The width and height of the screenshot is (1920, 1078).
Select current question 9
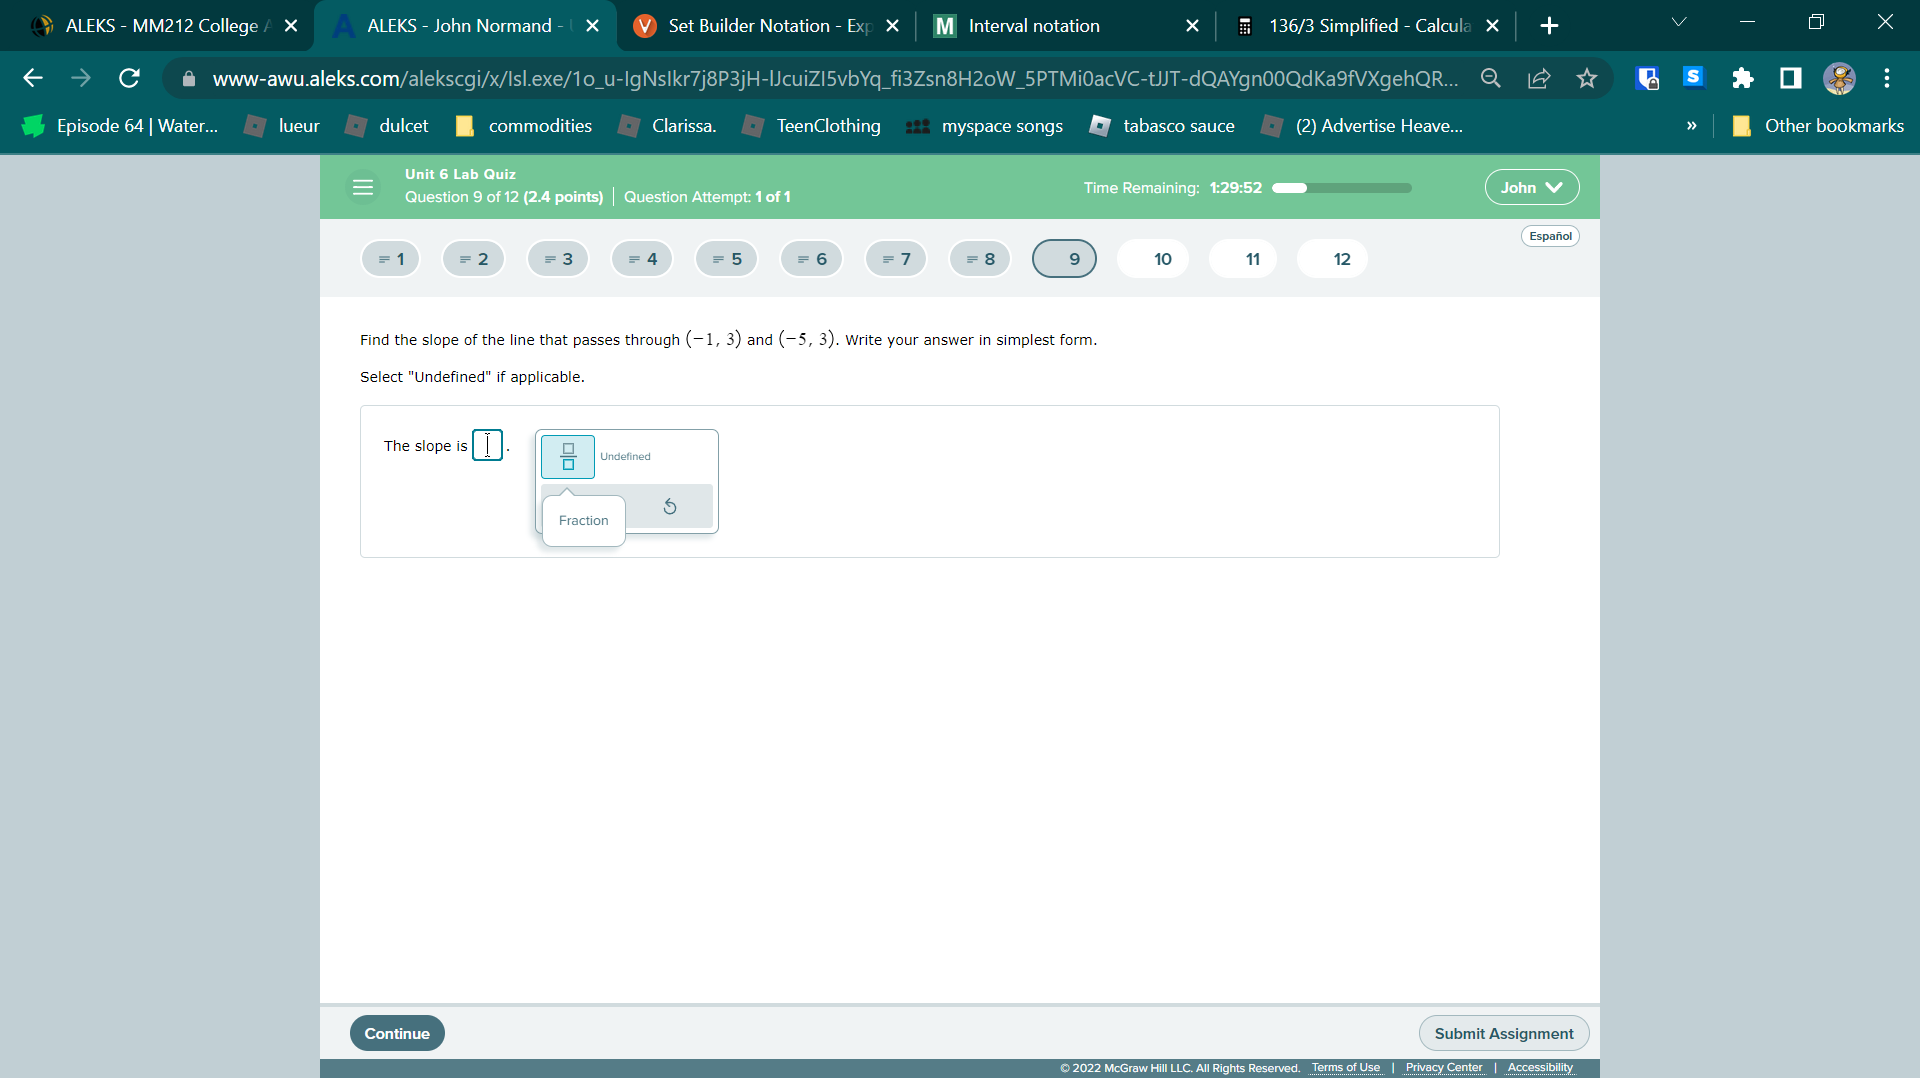[1064, 259]
